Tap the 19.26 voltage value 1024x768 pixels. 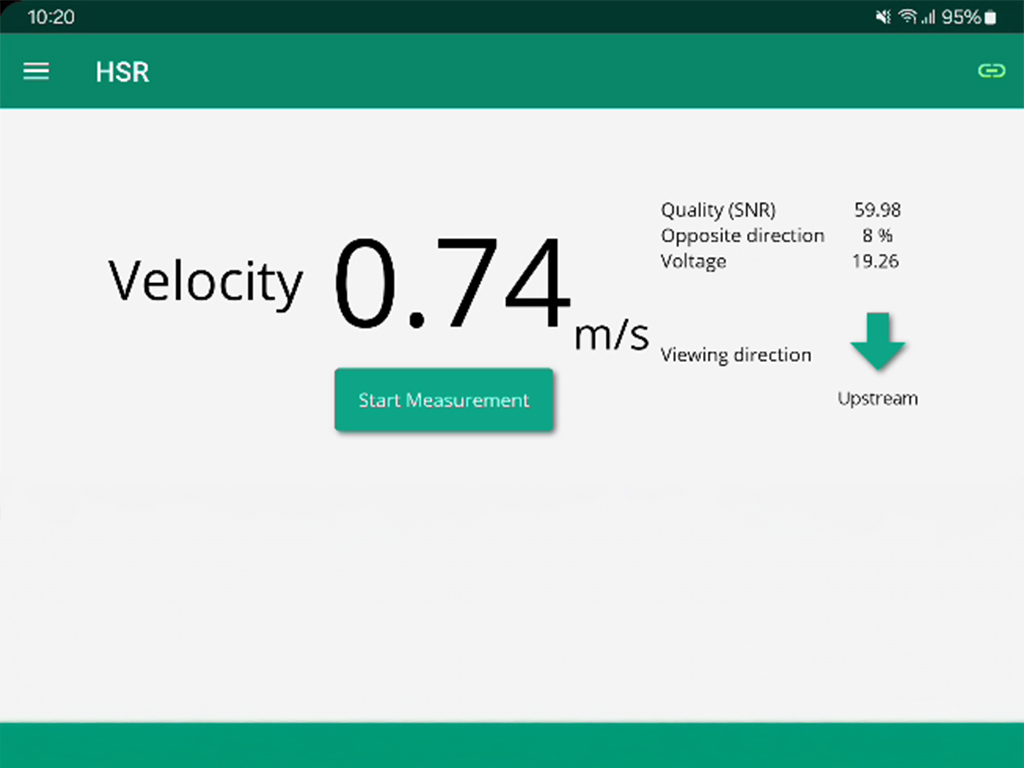coord(877,262)
